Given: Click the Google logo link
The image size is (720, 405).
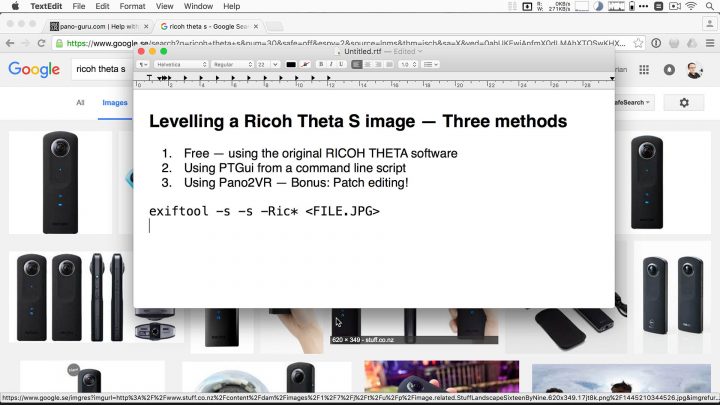Looking at the screenshot, I should pos(34,70).
